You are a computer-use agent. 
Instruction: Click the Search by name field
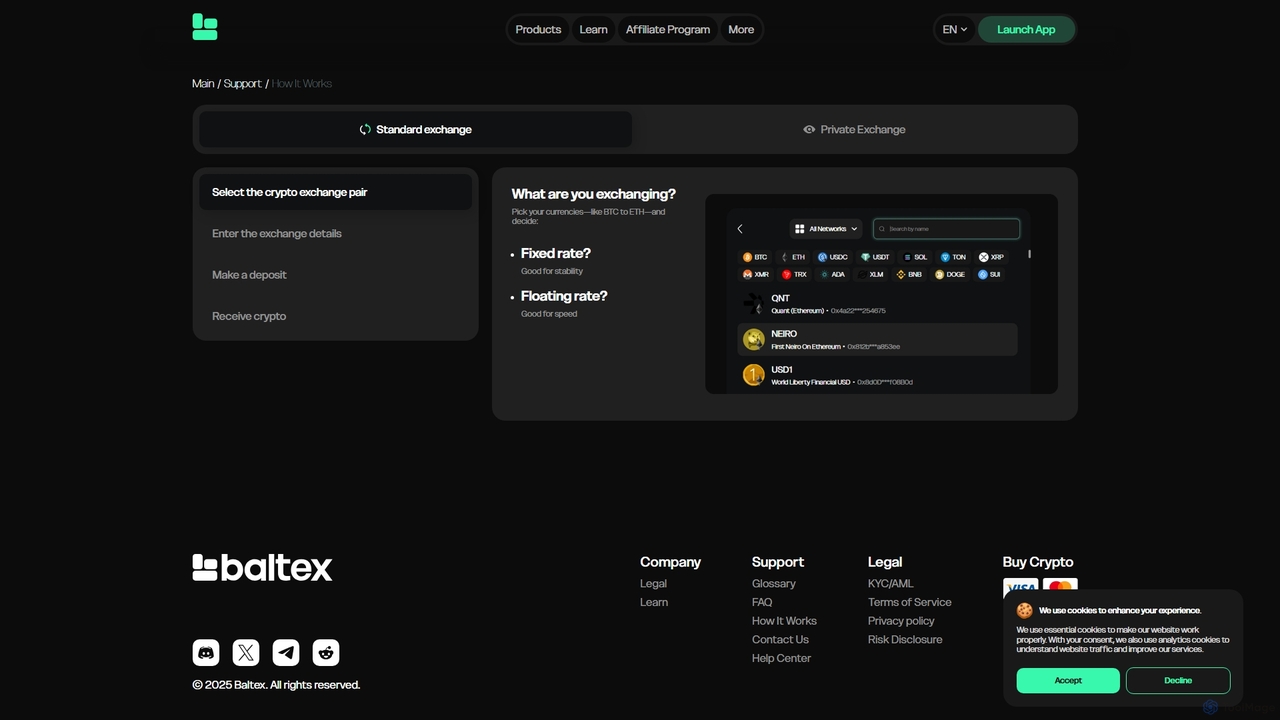point(946,229)
